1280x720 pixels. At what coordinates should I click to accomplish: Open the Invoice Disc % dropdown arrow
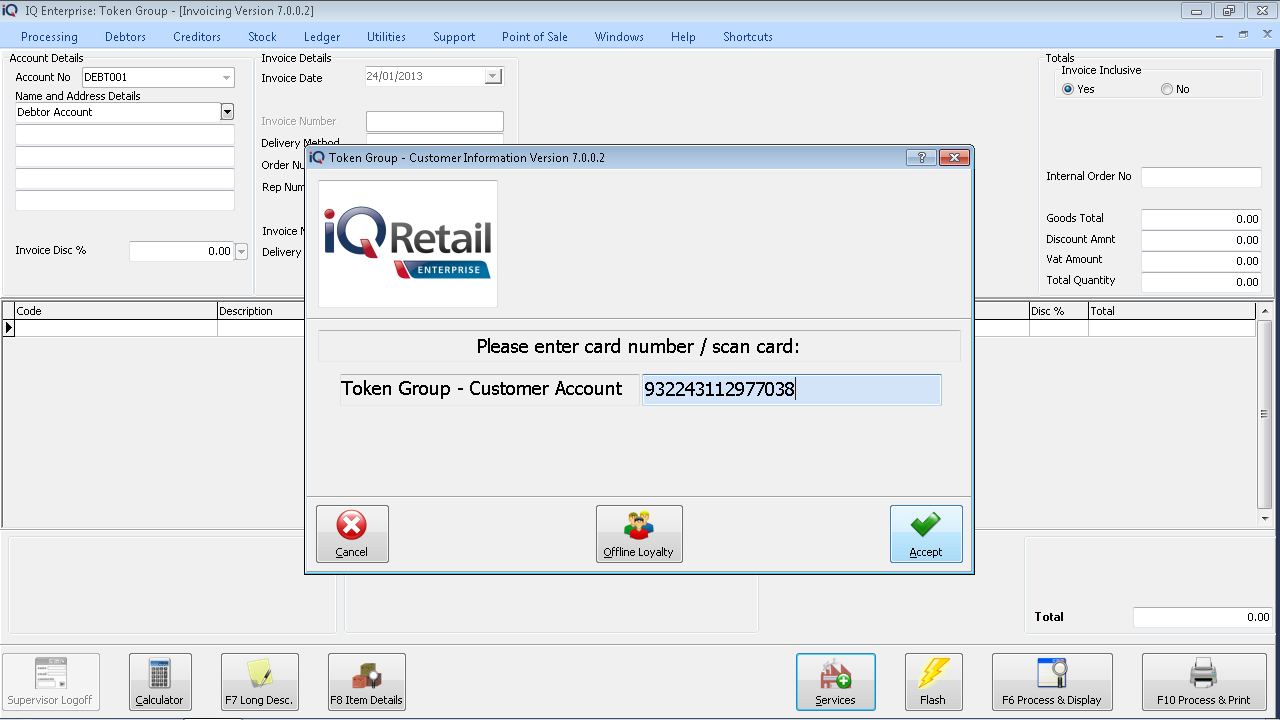[241, 252]
